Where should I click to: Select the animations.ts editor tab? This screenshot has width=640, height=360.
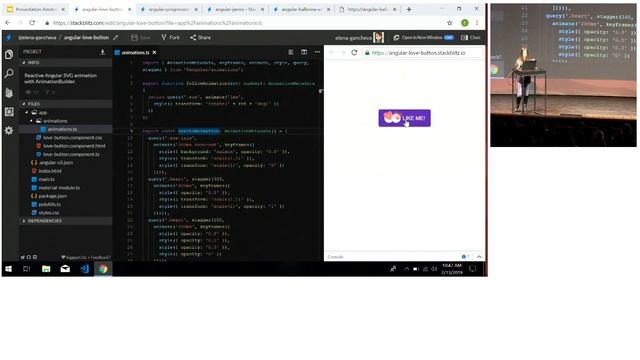135,53
